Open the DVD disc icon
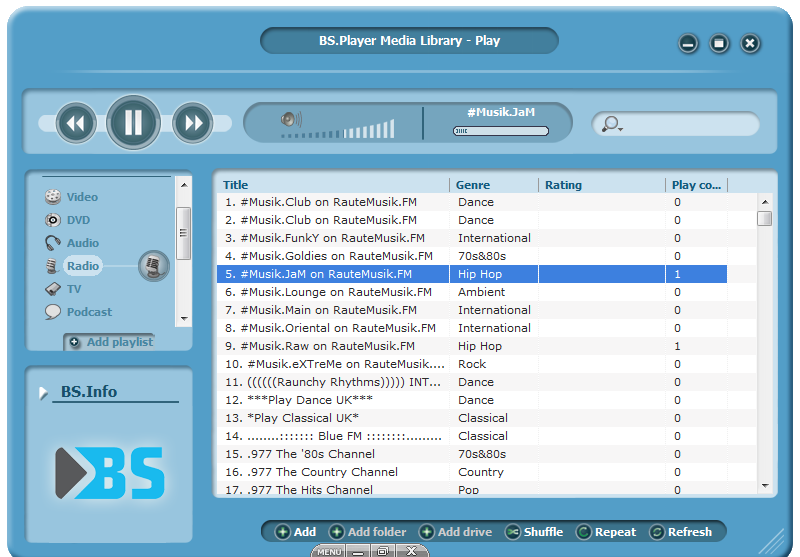Image resolution: width=800 pixels, height=557 pixels. pyautogui.click(x=53, y=220)
